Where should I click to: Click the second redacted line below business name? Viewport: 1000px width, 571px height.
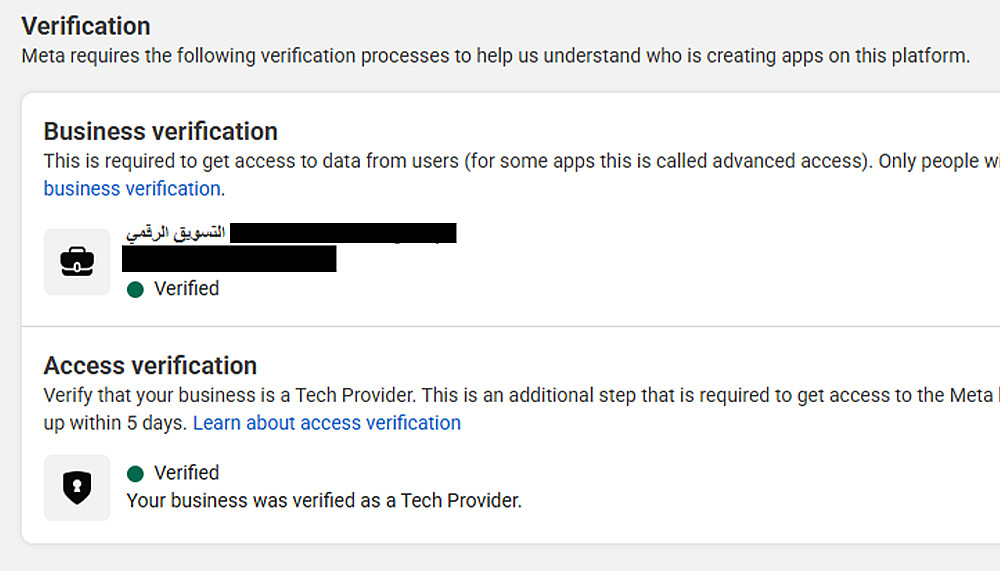[229, 259]
